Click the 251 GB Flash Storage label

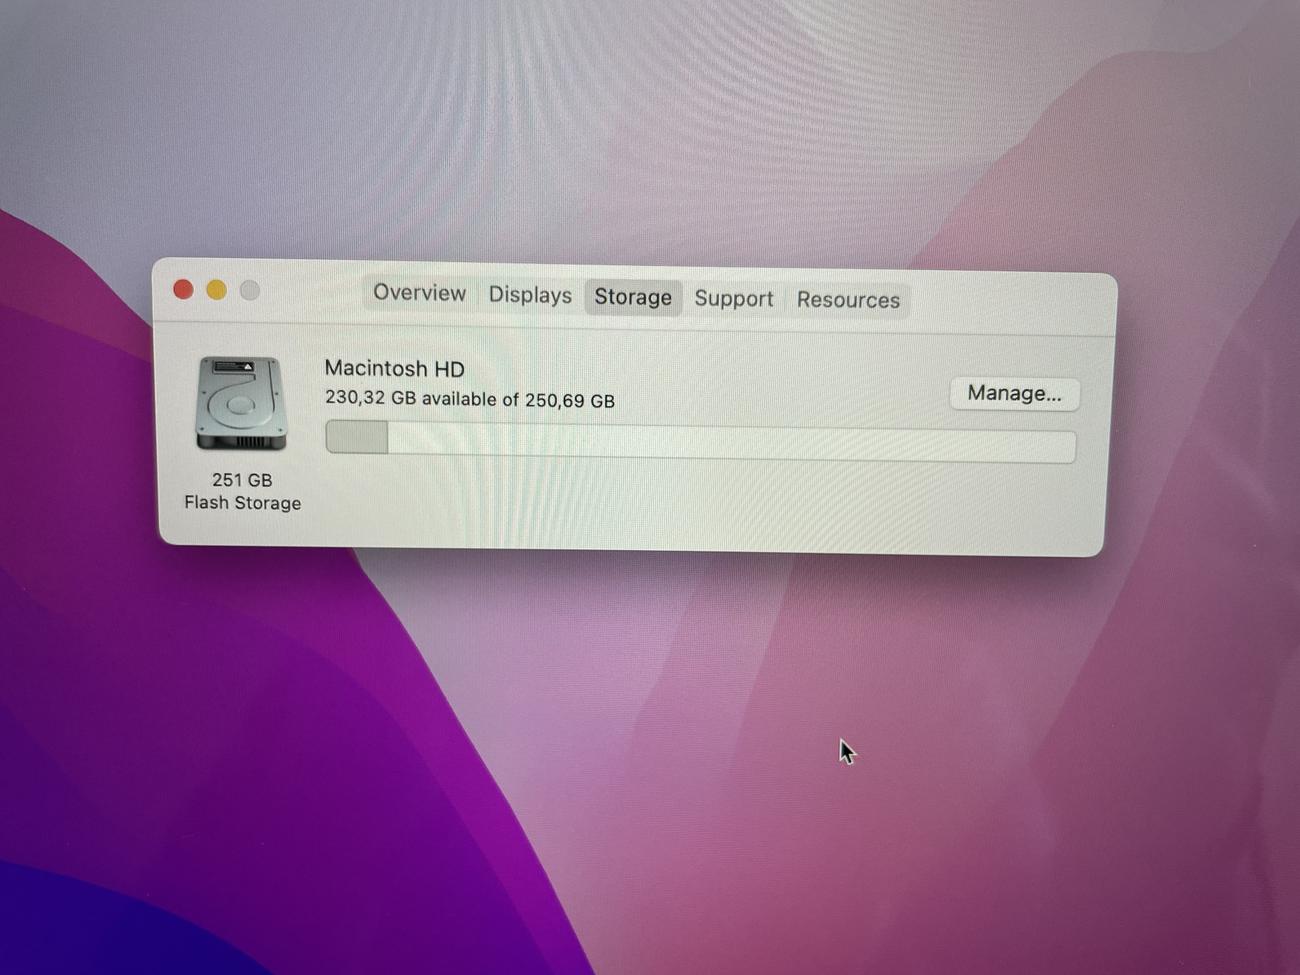[x=242, y=491]
